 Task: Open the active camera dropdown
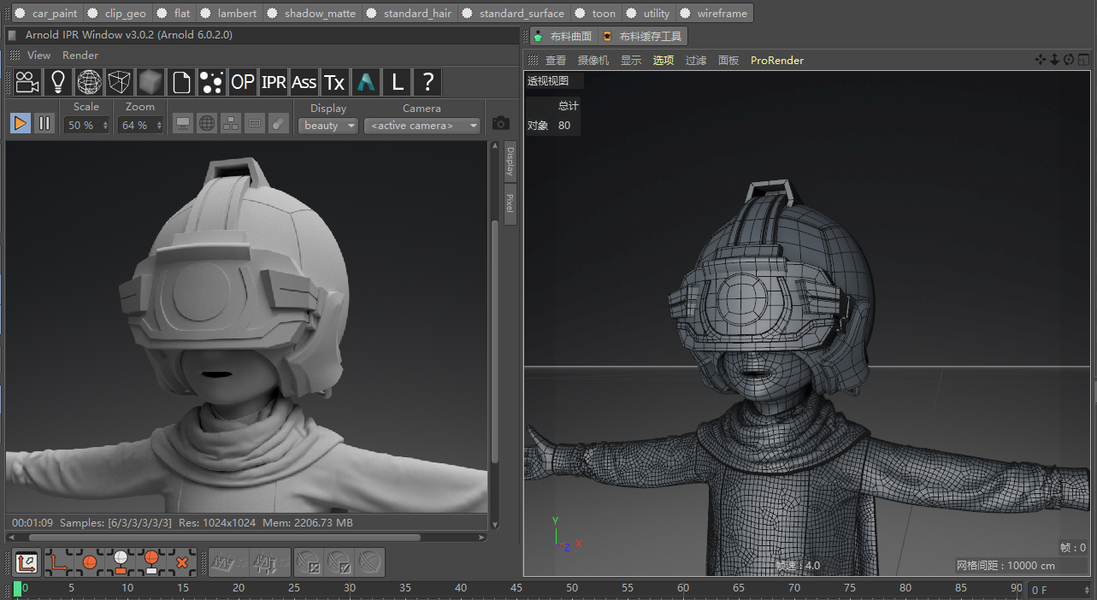[423, 126]
